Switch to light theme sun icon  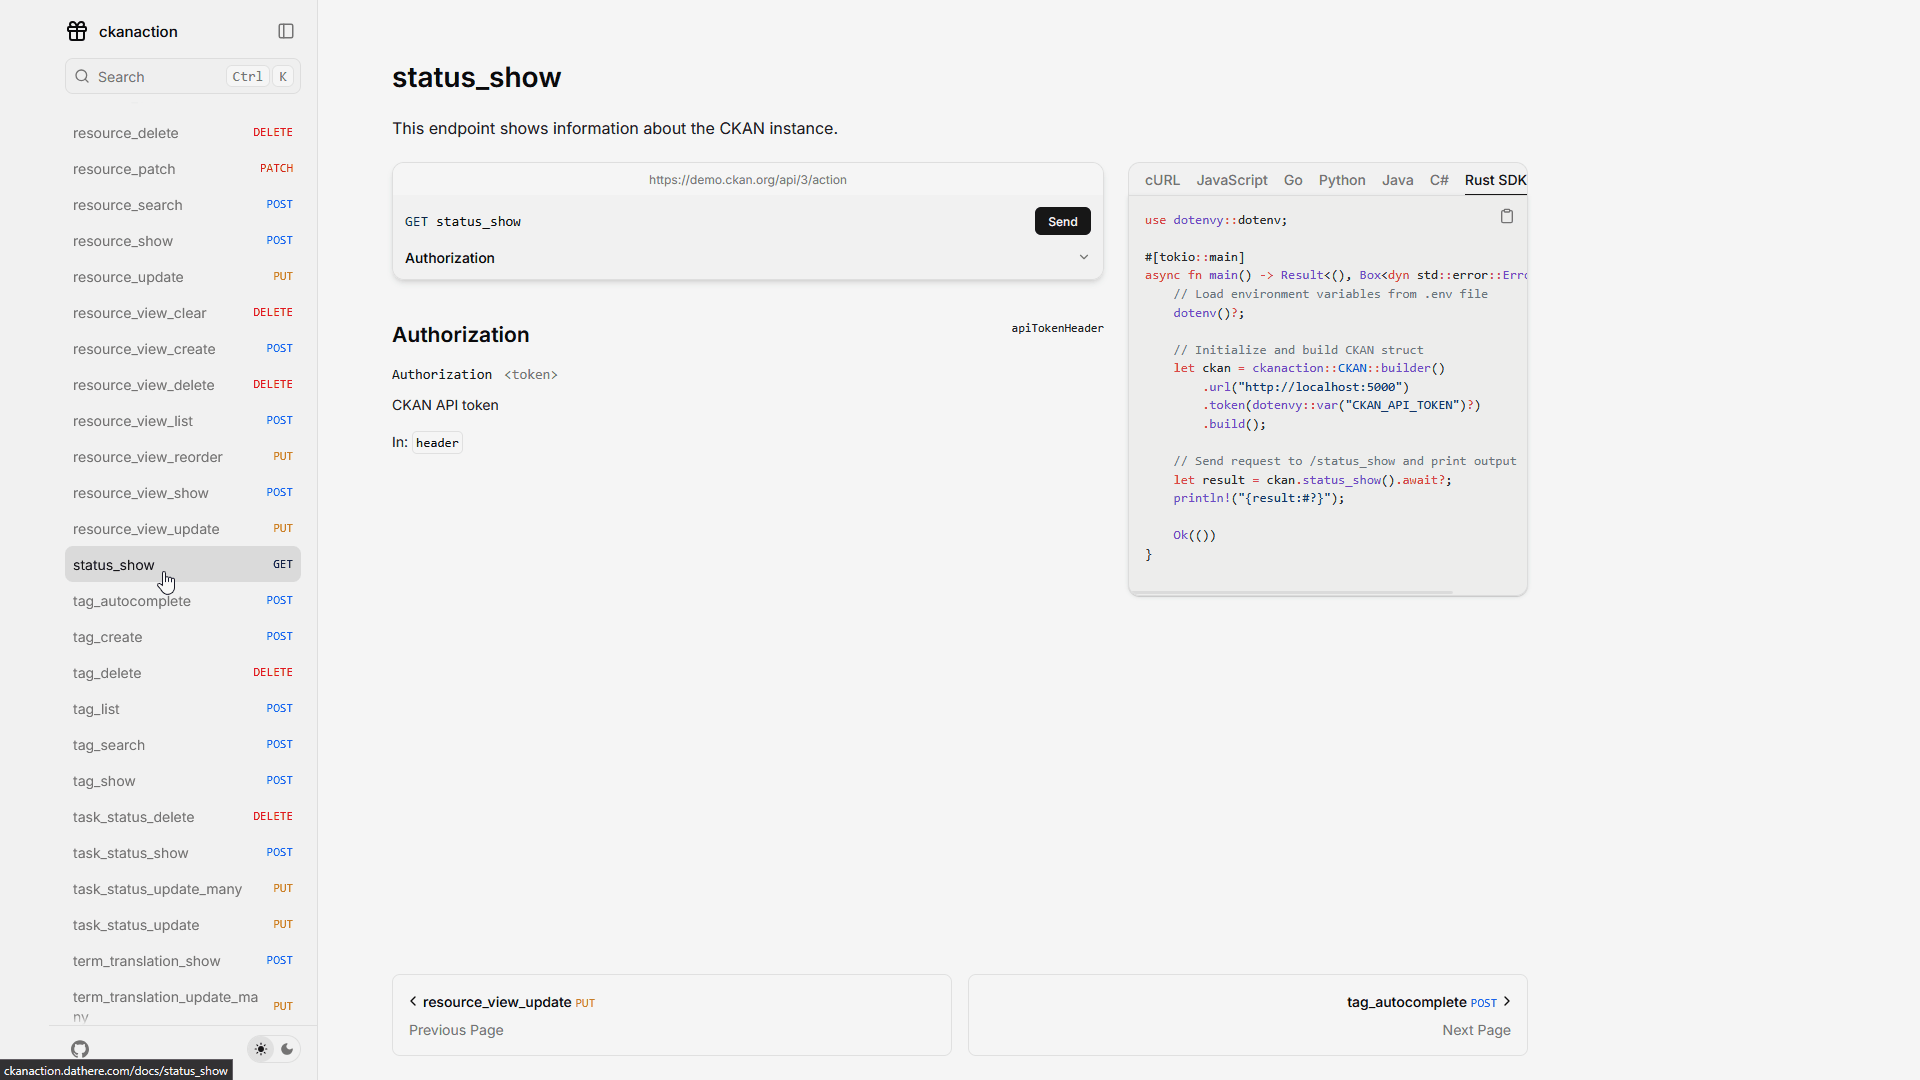(x=261, y=1049)
